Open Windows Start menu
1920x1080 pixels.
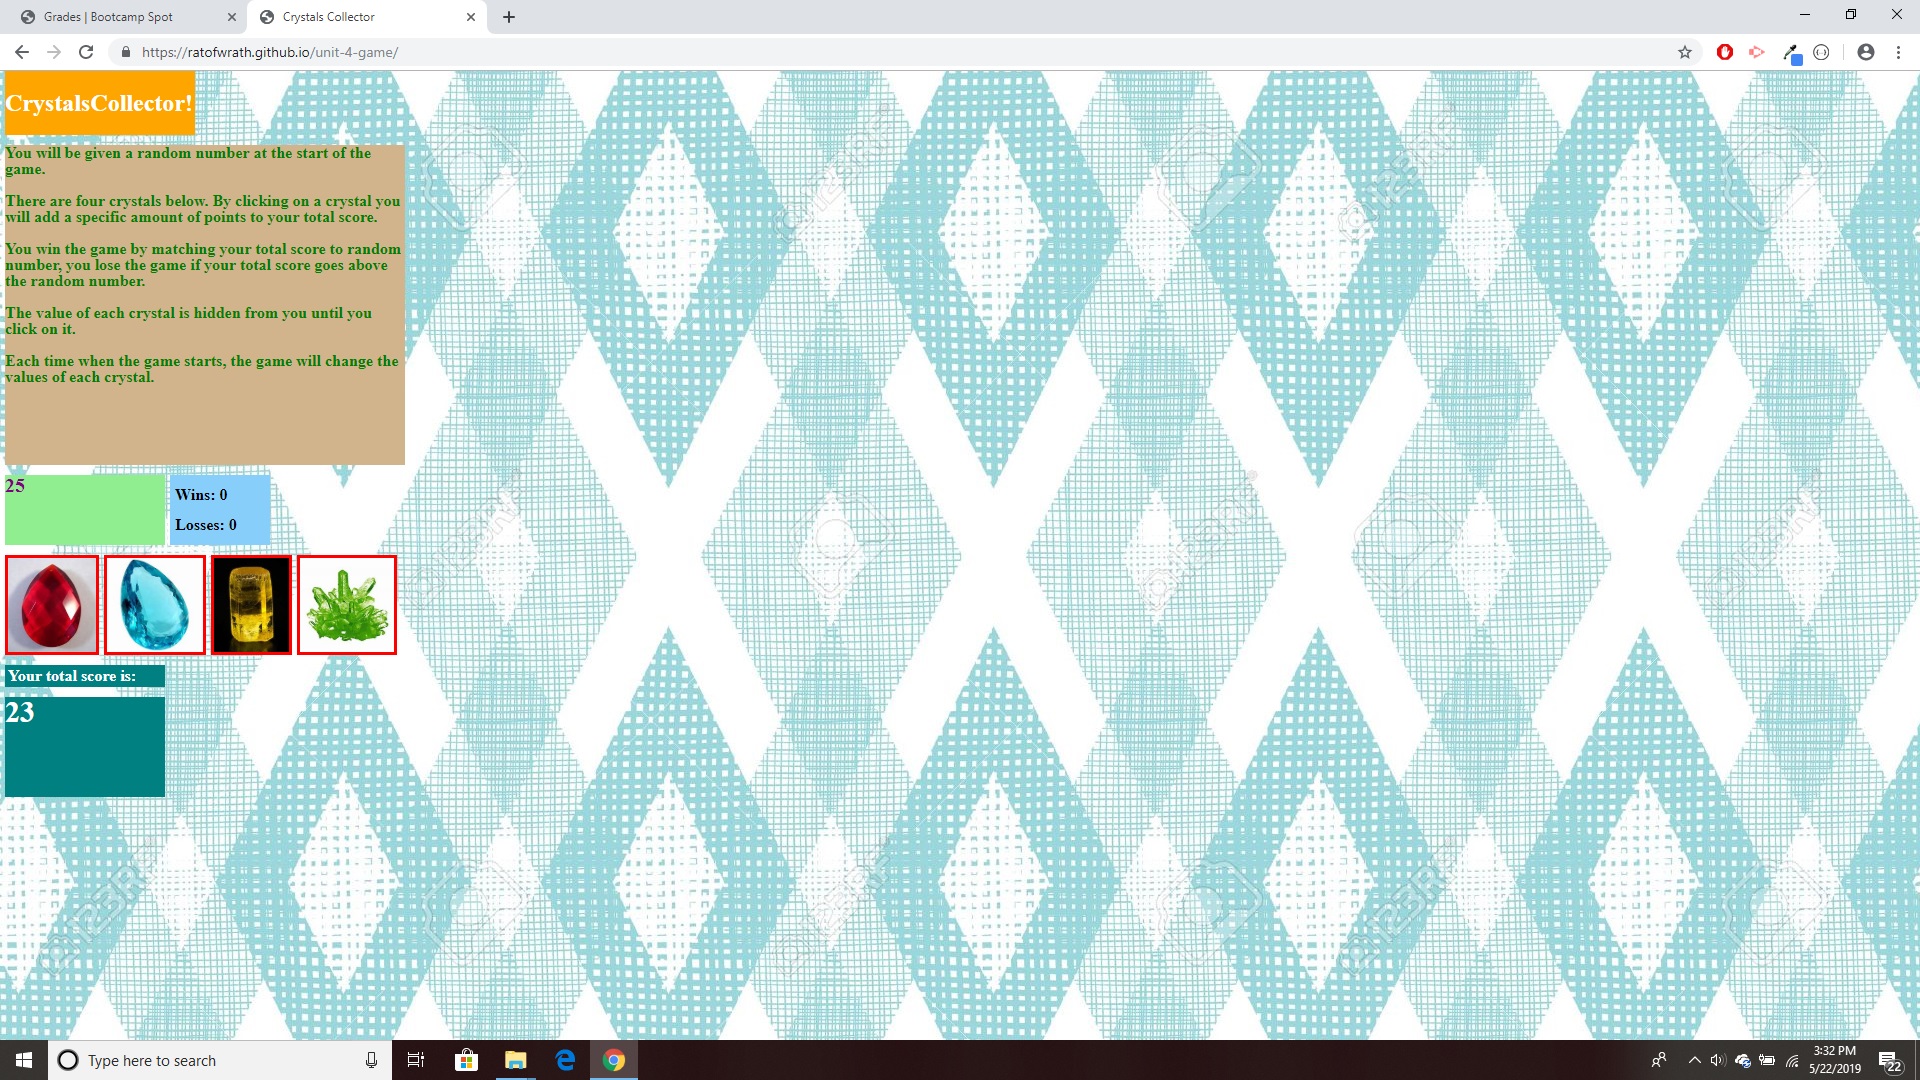coord(24,1060)
